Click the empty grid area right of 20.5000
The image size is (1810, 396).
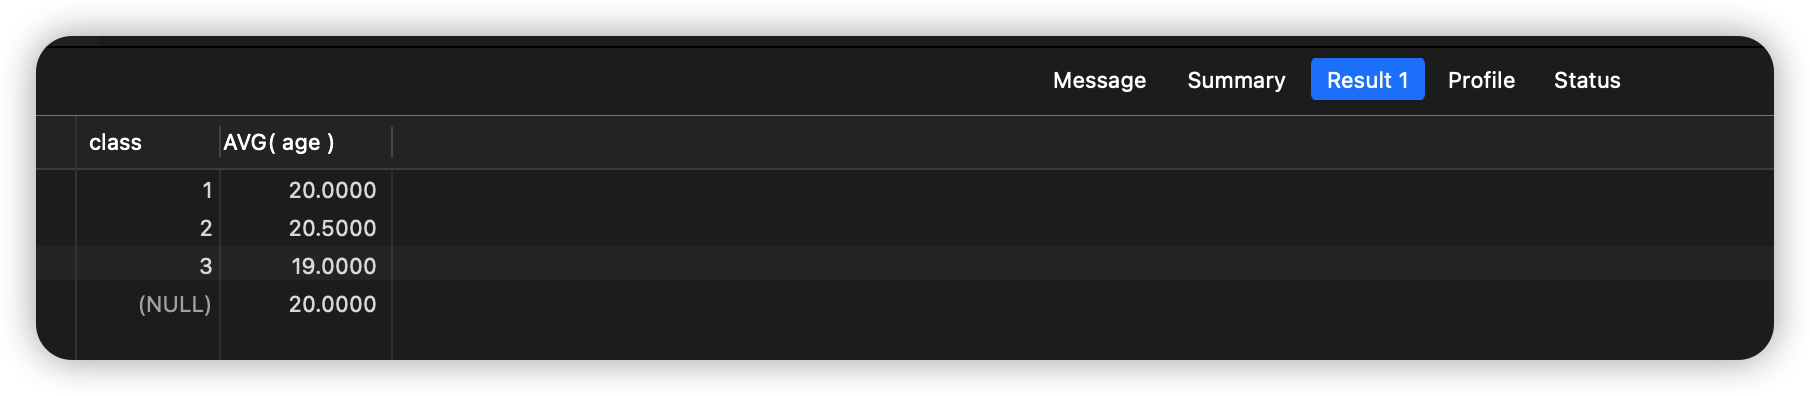pyautogui.click(x=1082, y=228)
